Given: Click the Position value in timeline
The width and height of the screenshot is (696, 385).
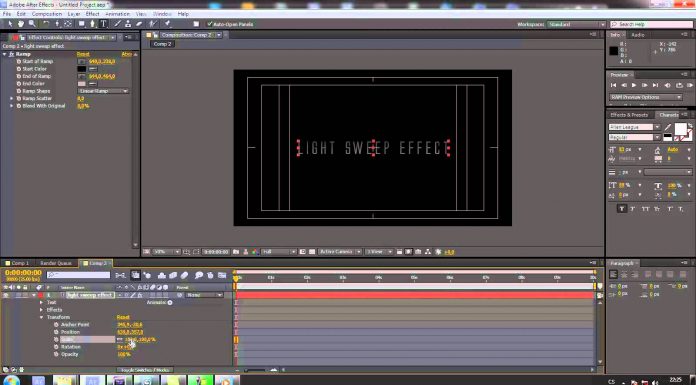Looking at the screenshot, I should click(x=130, y=332).
